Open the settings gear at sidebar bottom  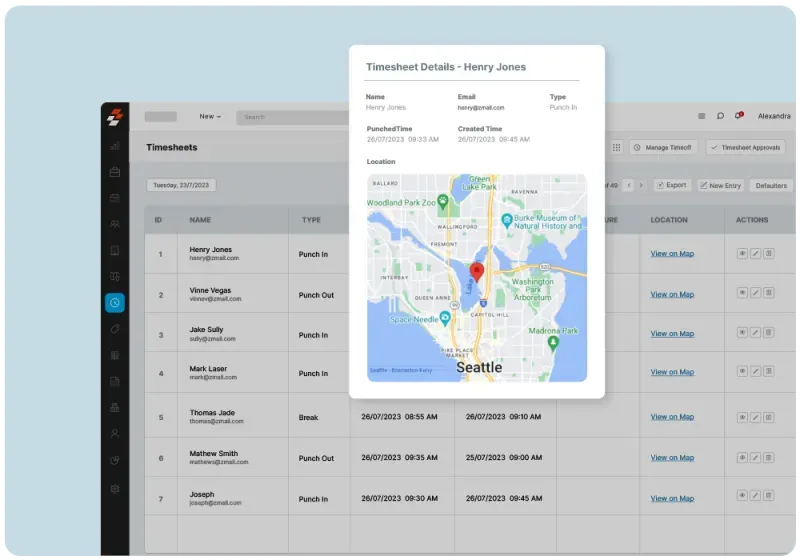click(x=115, y=489)
